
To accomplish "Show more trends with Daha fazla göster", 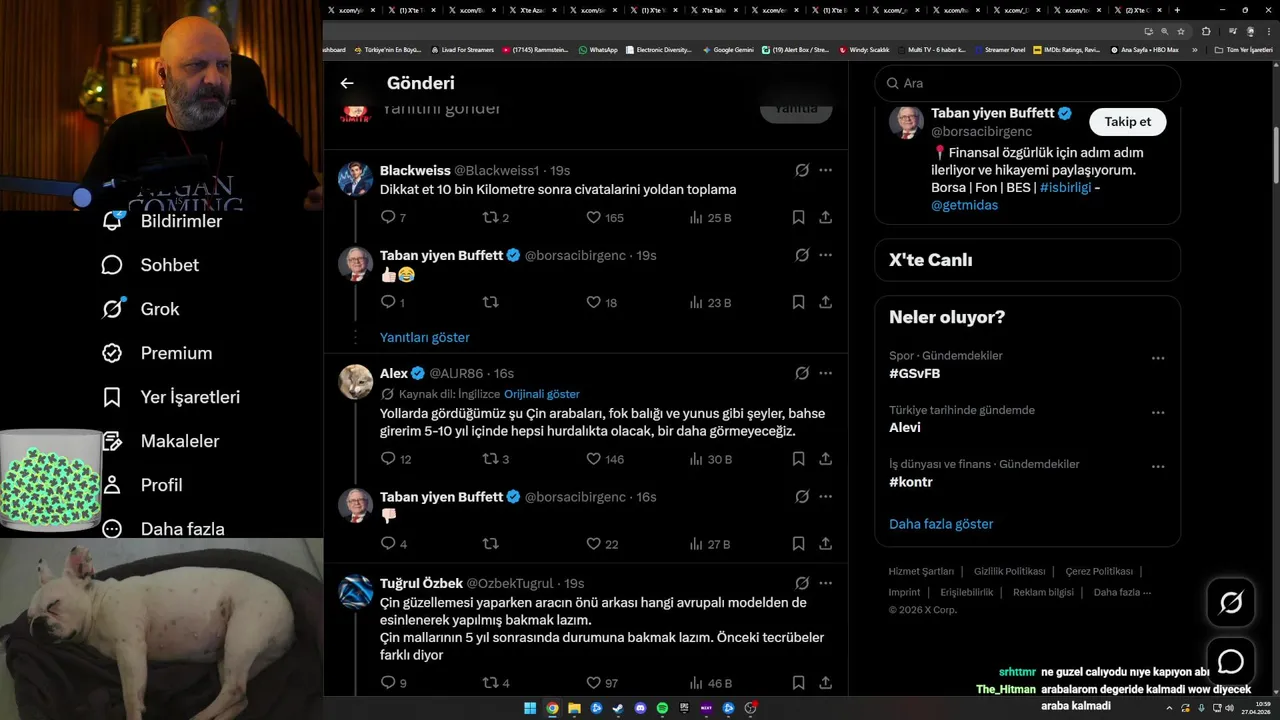I will 941,524.
